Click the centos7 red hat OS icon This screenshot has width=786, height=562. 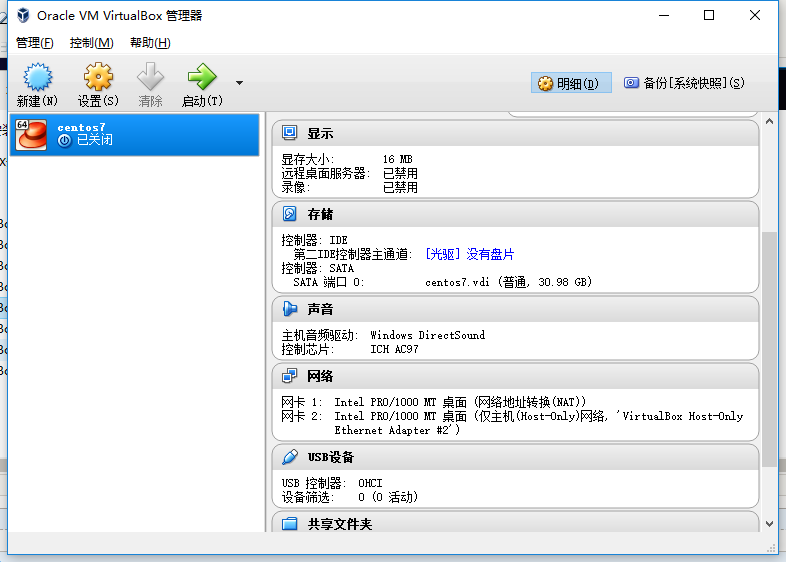[x=31, y=135]
